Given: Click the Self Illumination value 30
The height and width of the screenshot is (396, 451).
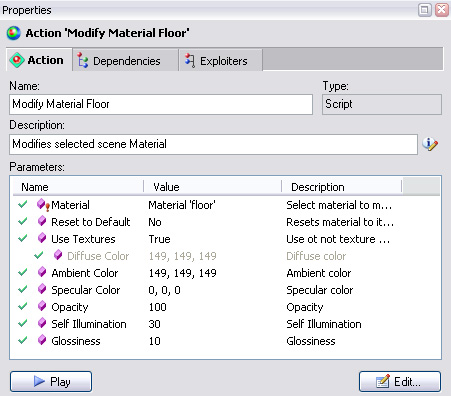Looking at the screenshot, I should 154,324.
